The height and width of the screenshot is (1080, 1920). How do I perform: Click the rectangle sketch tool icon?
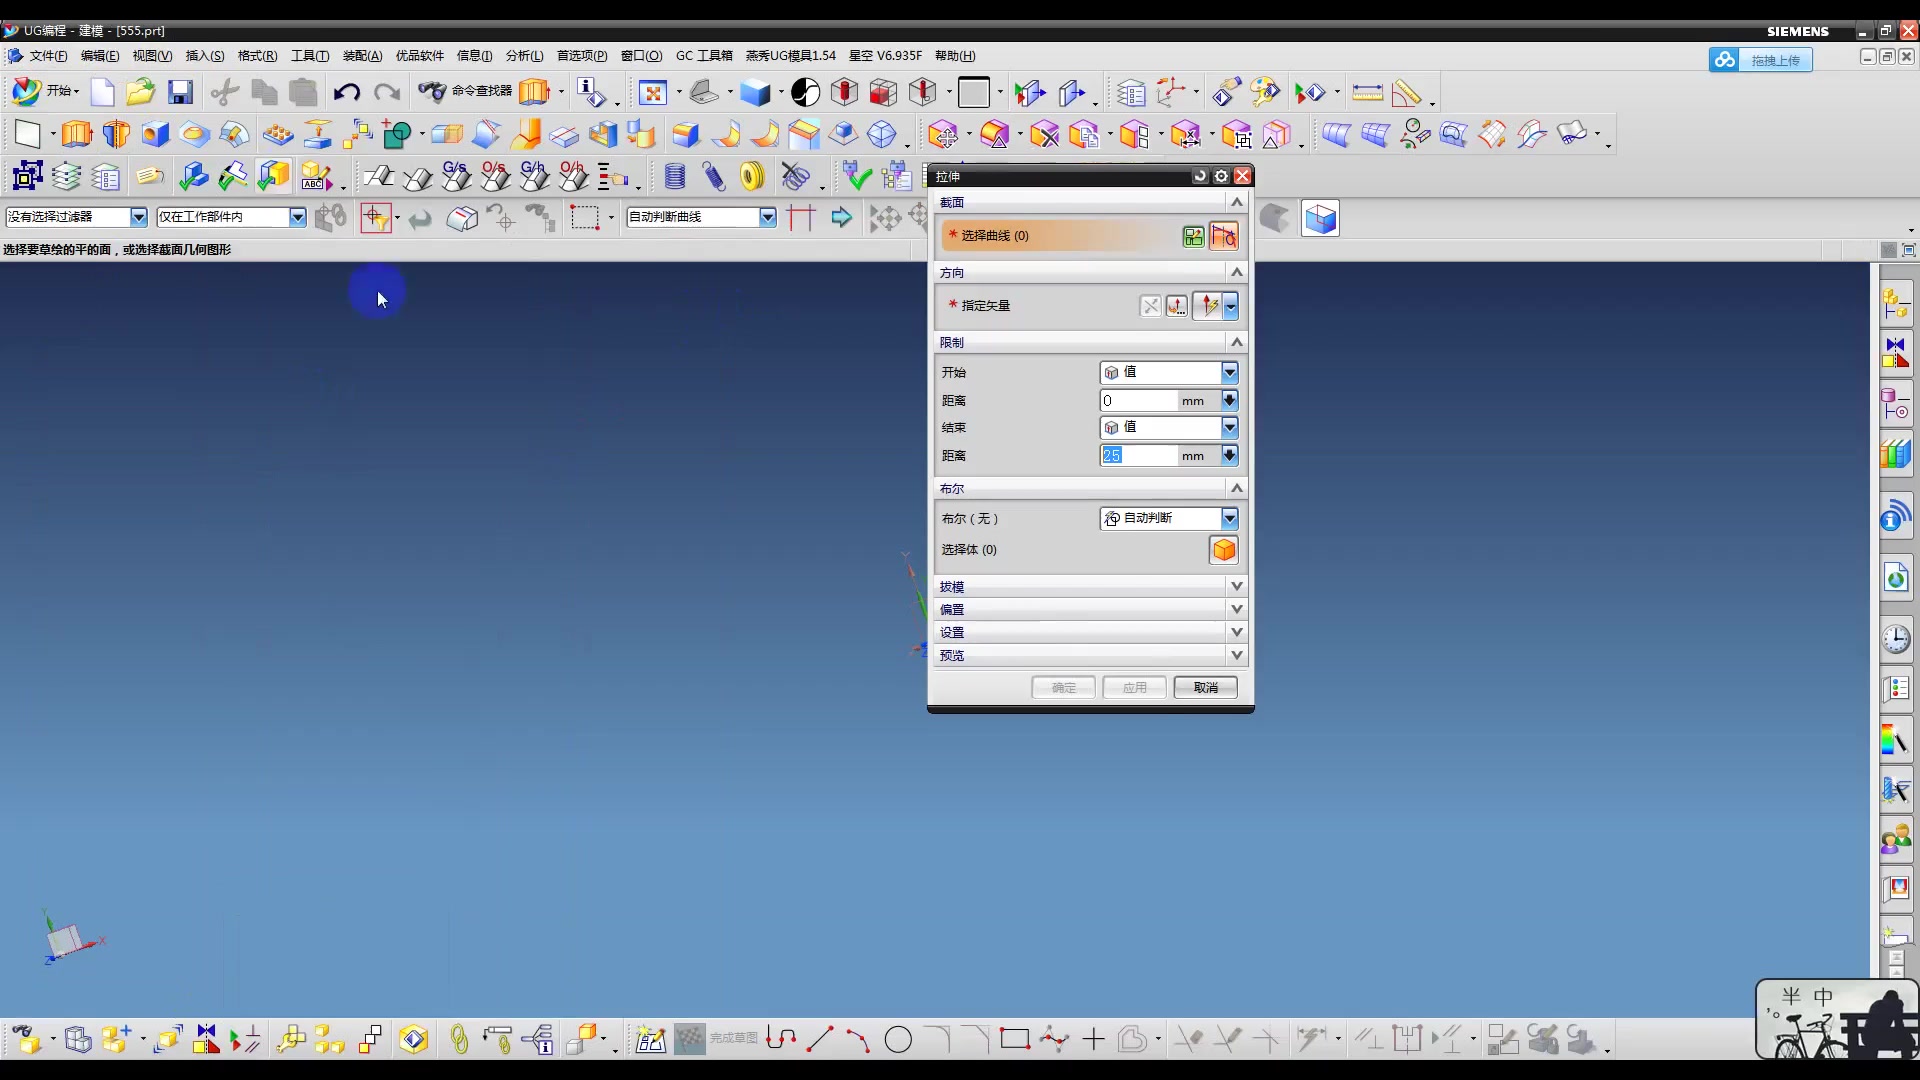click(x=1015, y=1040)
